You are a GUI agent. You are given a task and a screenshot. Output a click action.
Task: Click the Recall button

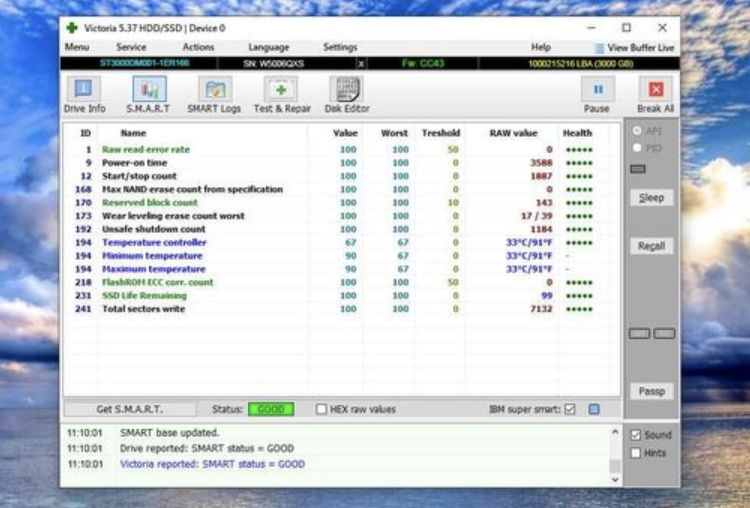pyautogui.click(x=651, y=246)
